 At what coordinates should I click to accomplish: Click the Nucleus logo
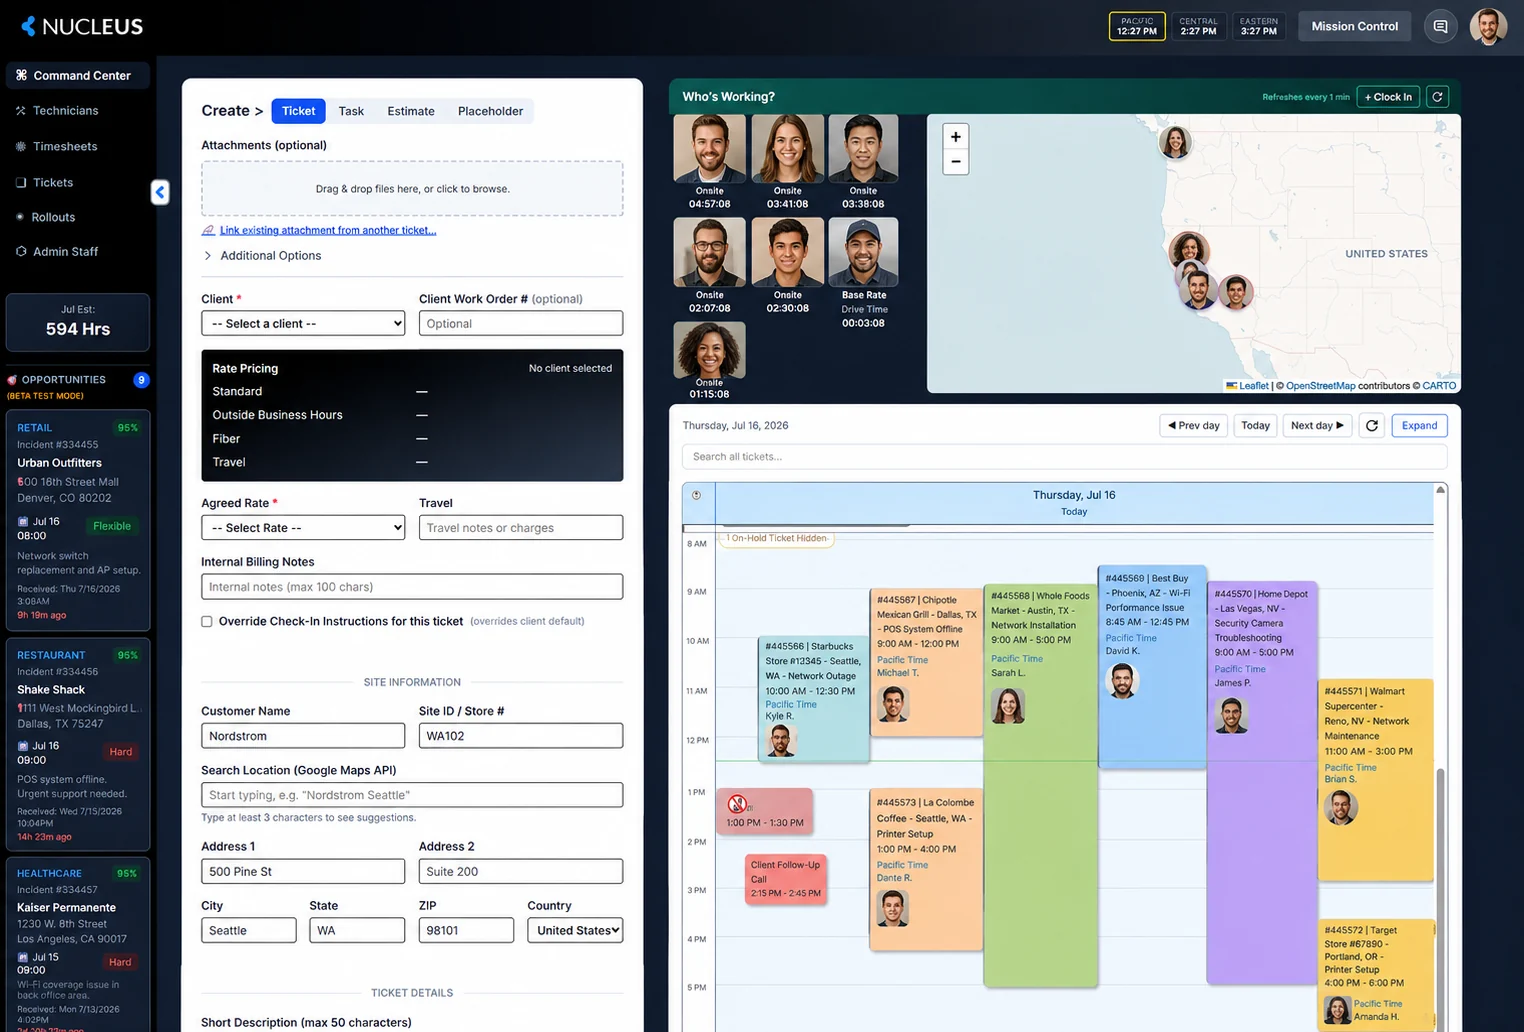tap(82, 26)
